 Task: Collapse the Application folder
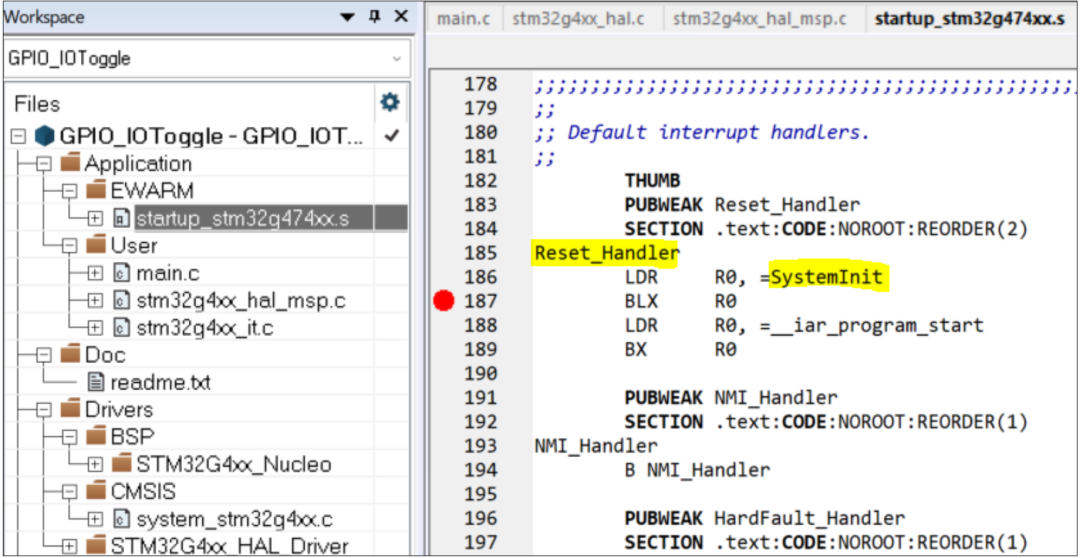[x=44, y=164]
